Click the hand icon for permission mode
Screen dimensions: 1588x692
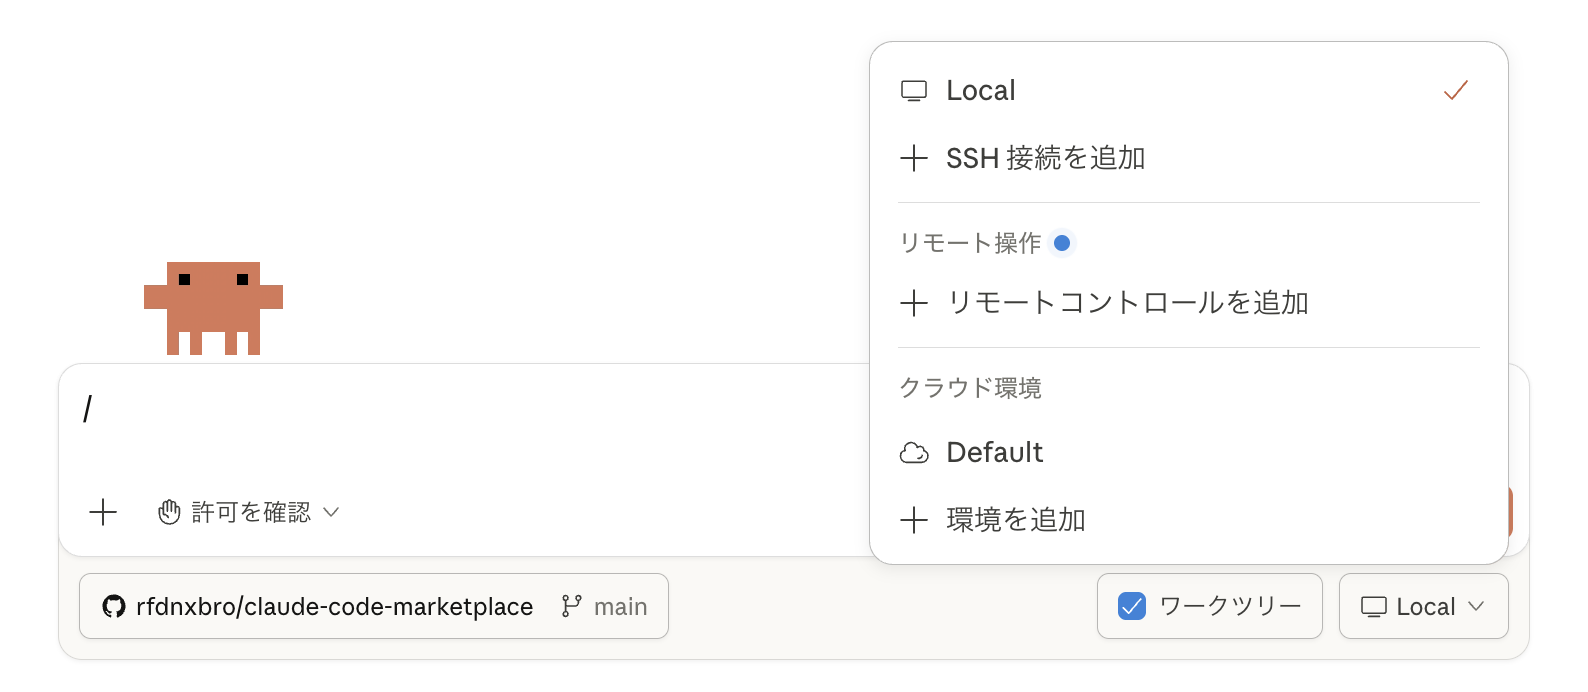(x=169, y=513)
